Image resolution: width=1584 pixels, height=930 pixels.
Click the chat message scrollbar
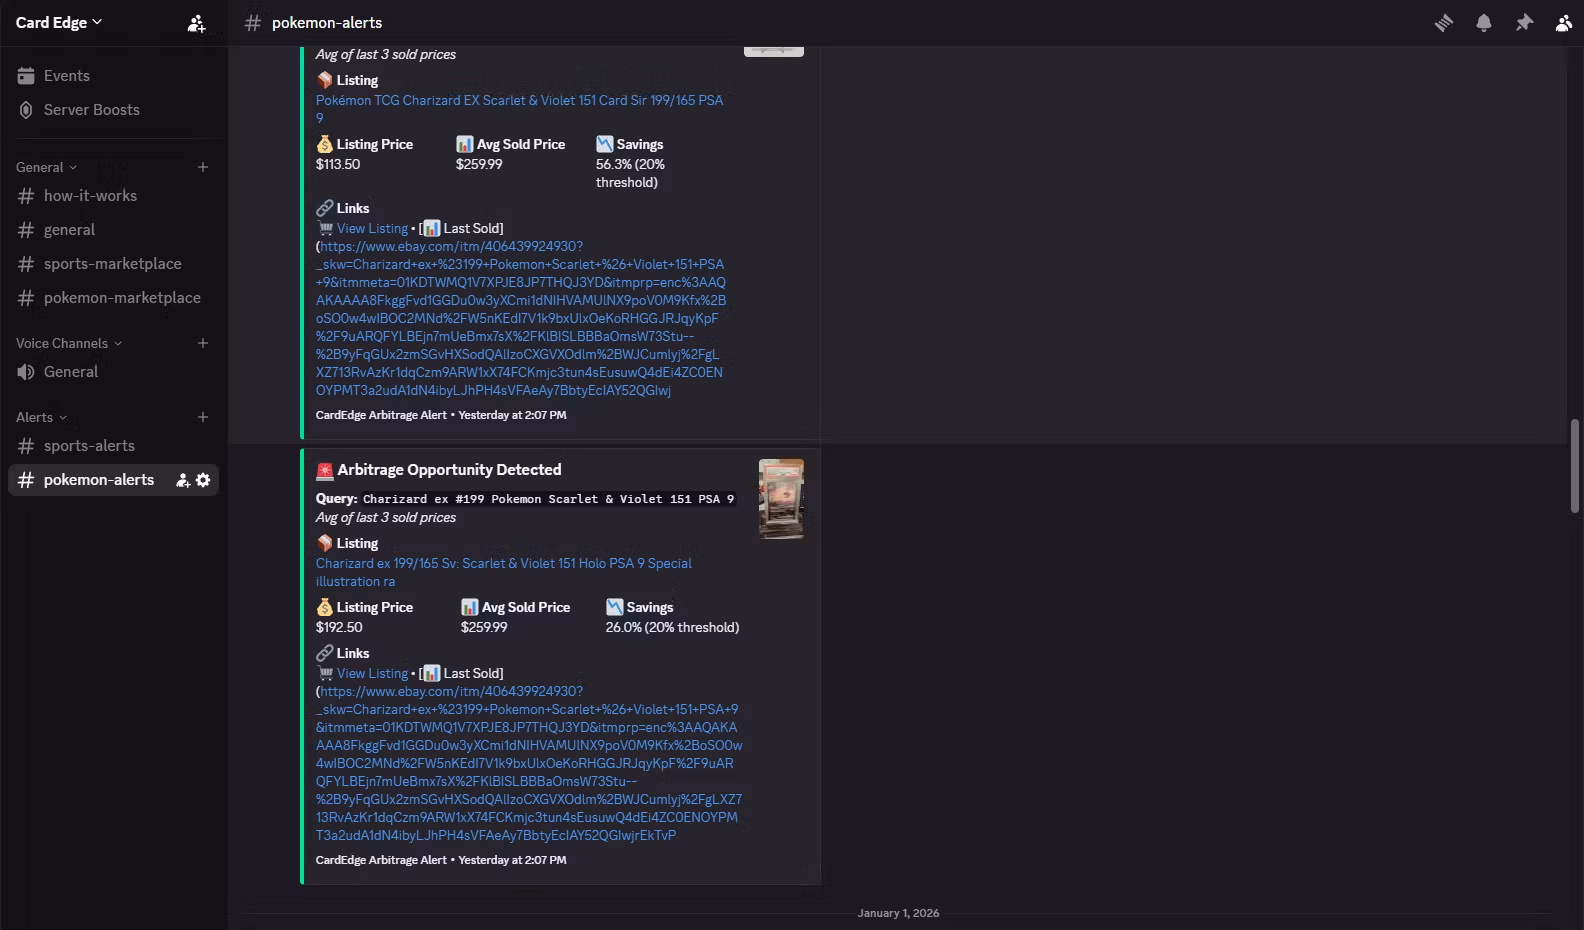tap(1575, 466)
